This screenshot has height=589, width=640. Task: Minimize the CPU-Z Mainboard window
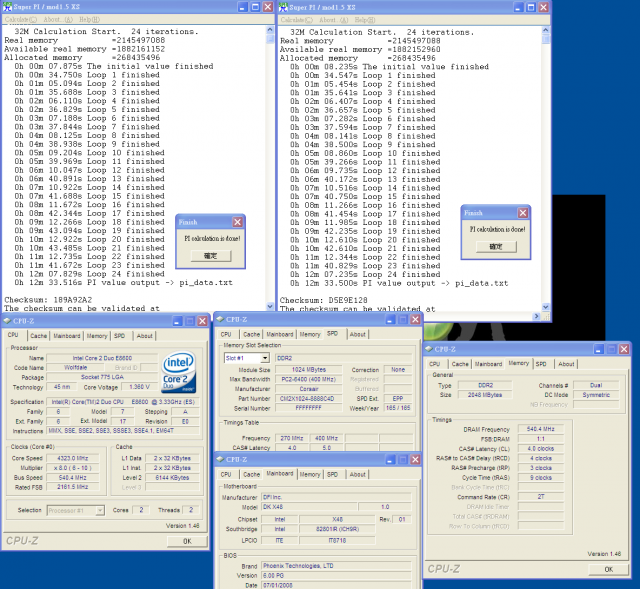pos(390,459)
